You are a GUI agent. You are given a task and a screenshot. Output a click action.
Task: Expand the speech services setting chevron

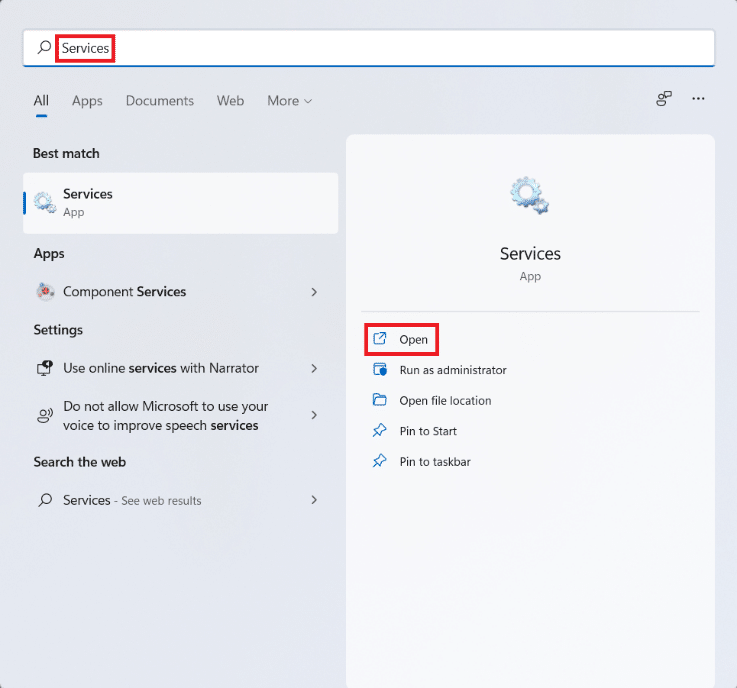click(x=314, y=415)
